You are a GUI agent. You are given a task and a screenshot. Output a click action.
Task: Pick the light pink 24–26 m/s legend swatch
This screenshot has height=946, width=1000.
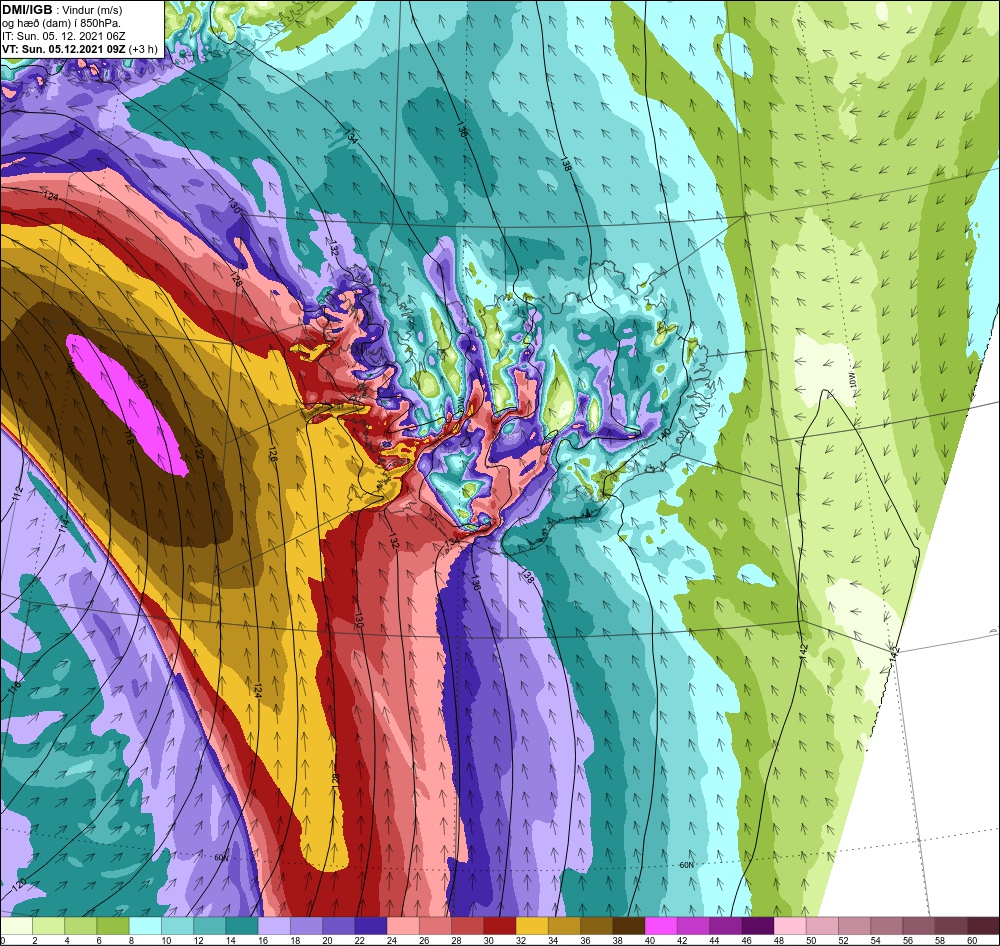pos(403,925)
